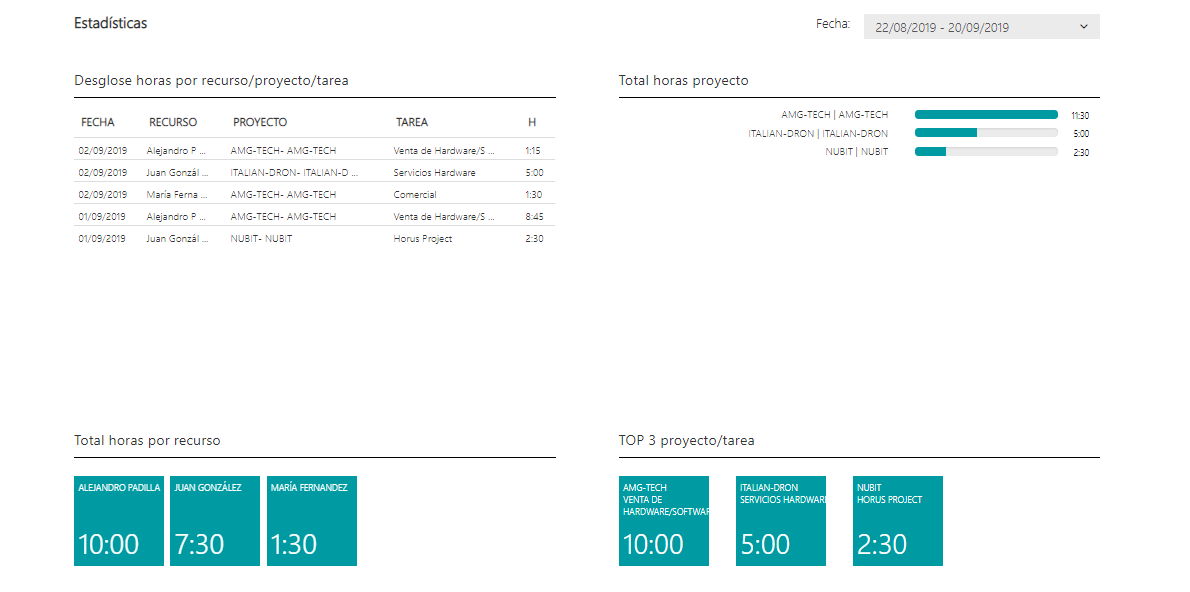Click the H hours column header
The height and width of the screenshot is (592, 1190).
pyautogui.click(x=532, y=122)
